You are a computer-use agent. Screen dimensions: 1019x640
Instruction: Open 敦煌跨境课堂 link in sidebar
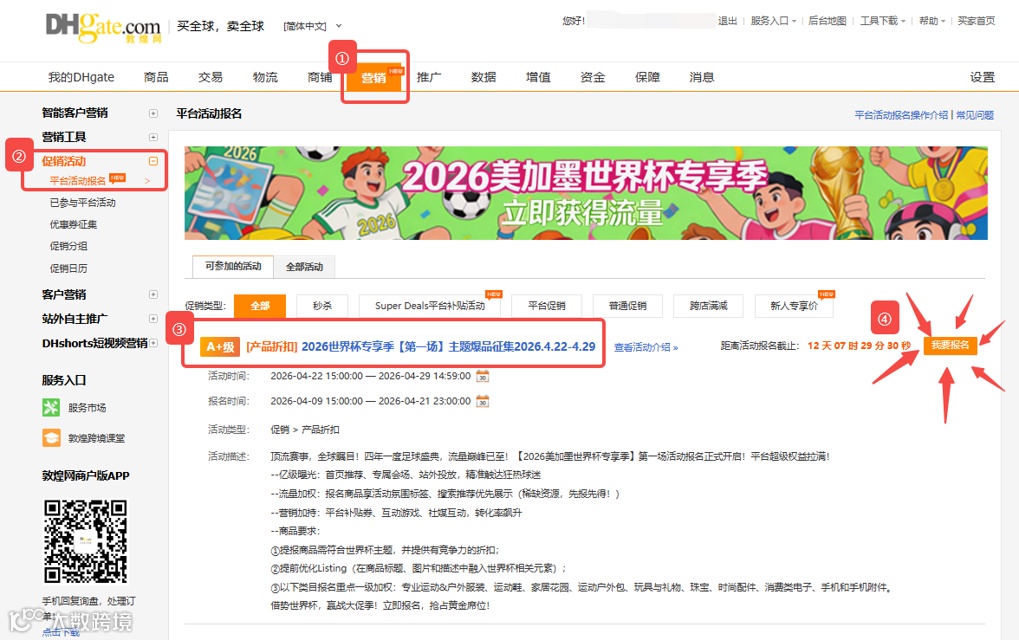(97, 439)
